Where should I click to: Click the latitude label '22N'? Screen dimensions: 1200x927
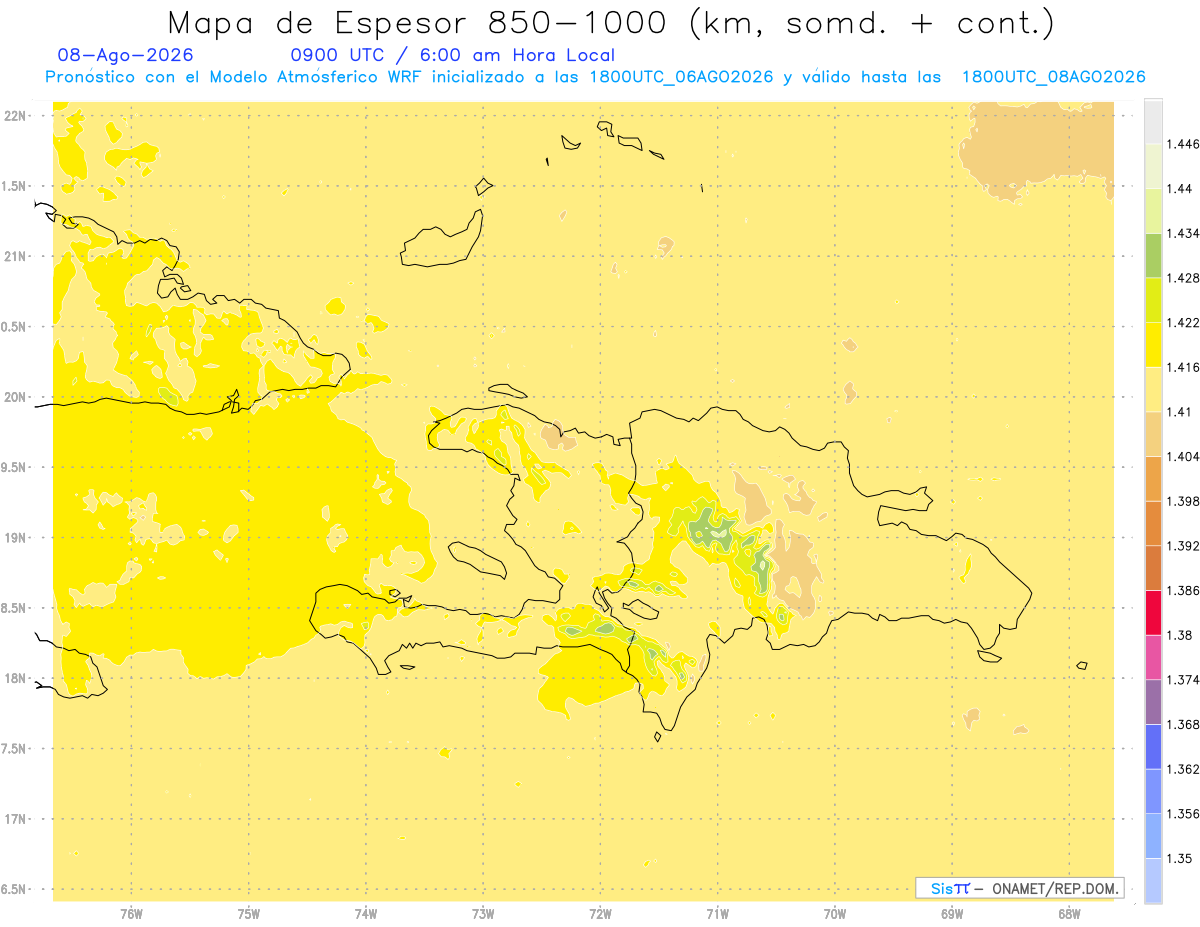click(15, 116)
